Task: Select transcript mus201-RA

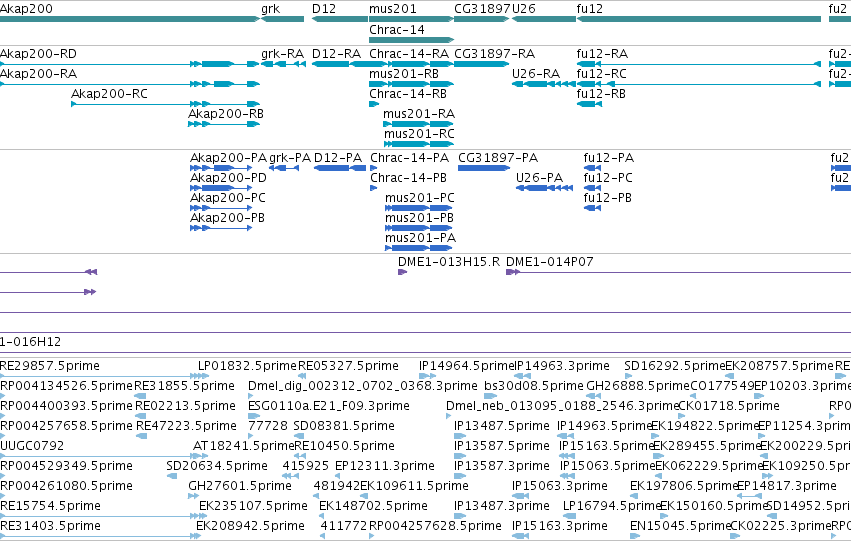Action: point(419,114)
